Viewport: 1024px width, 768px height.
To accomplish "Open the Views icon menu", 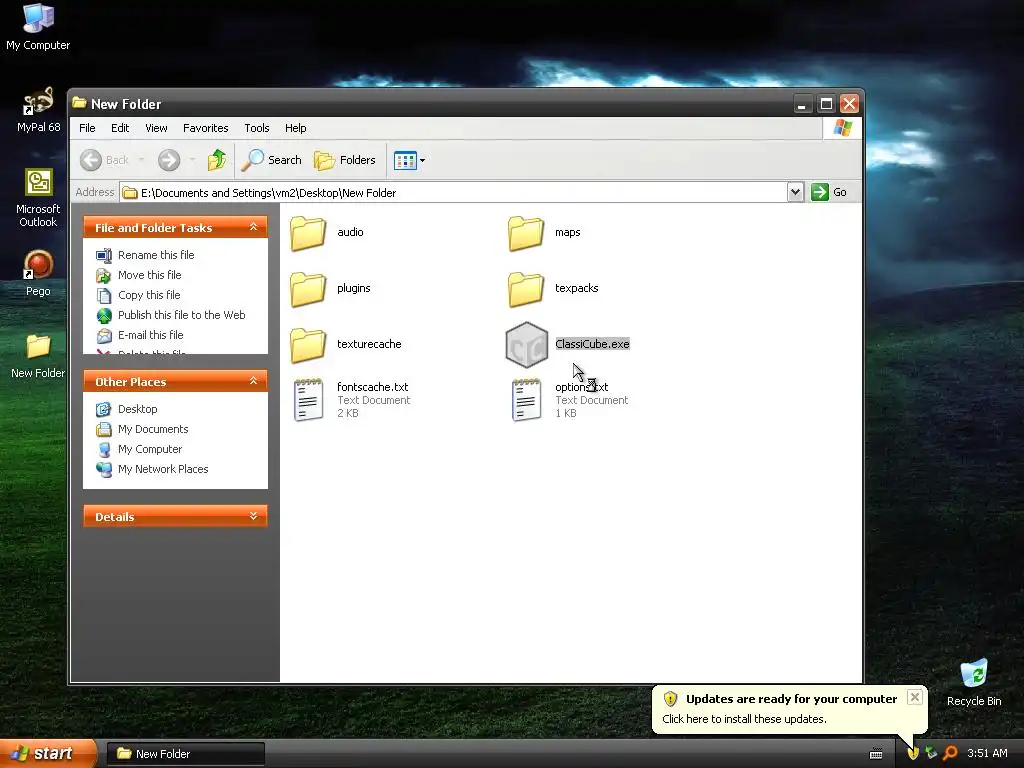I will [x=409, y=160].
